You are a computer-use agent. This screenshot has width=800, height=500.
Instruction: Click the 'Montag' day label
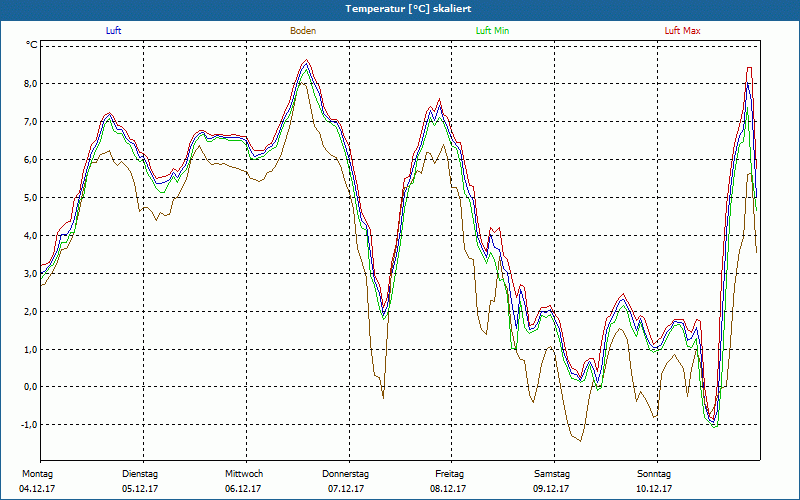pos(37,474)
